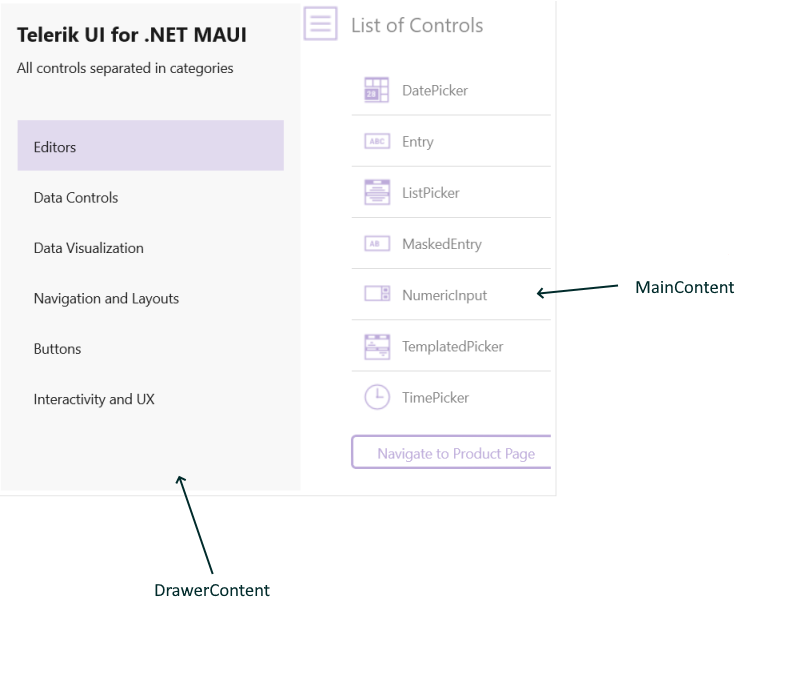This screenshot has height=700, width=800.
Task: Select Navigation and Layouts category
Action: [x=106, y=298]
